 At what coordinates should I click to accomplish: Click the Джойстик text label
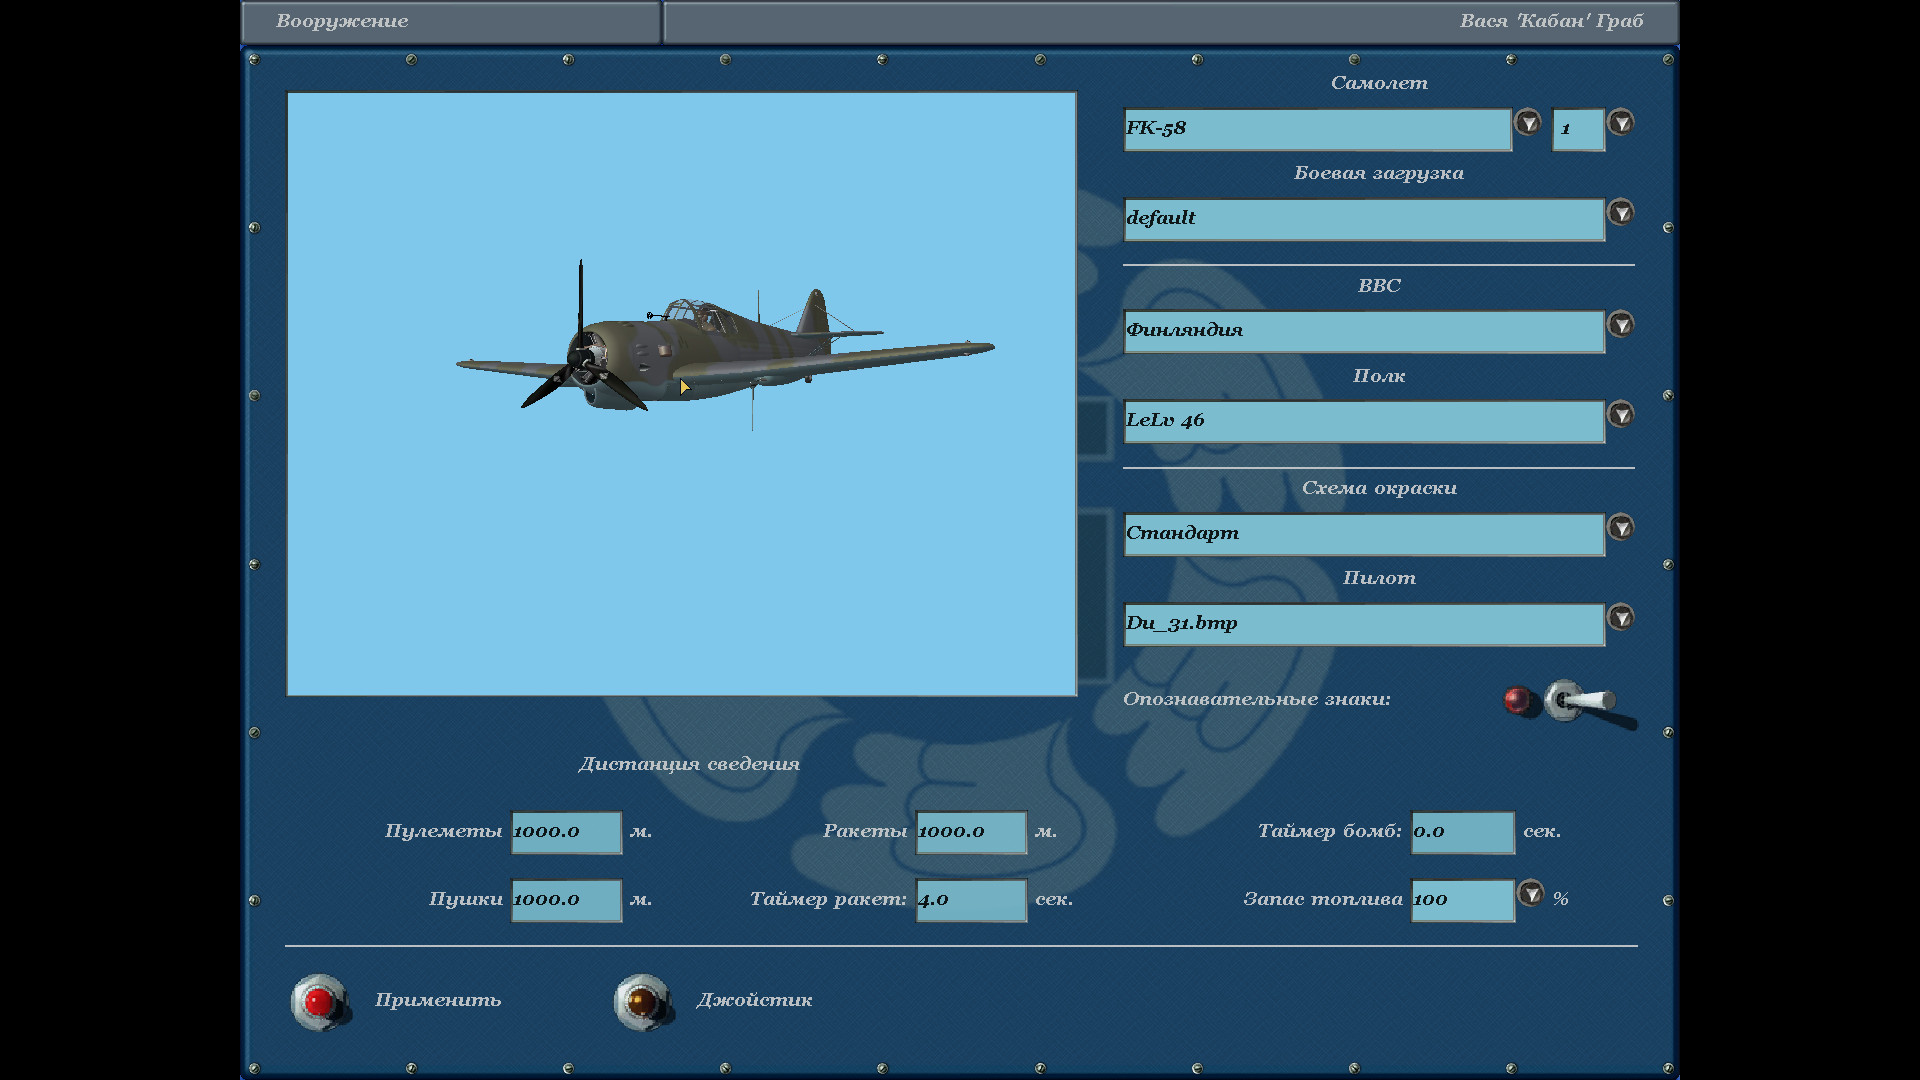pos(754,1000)
